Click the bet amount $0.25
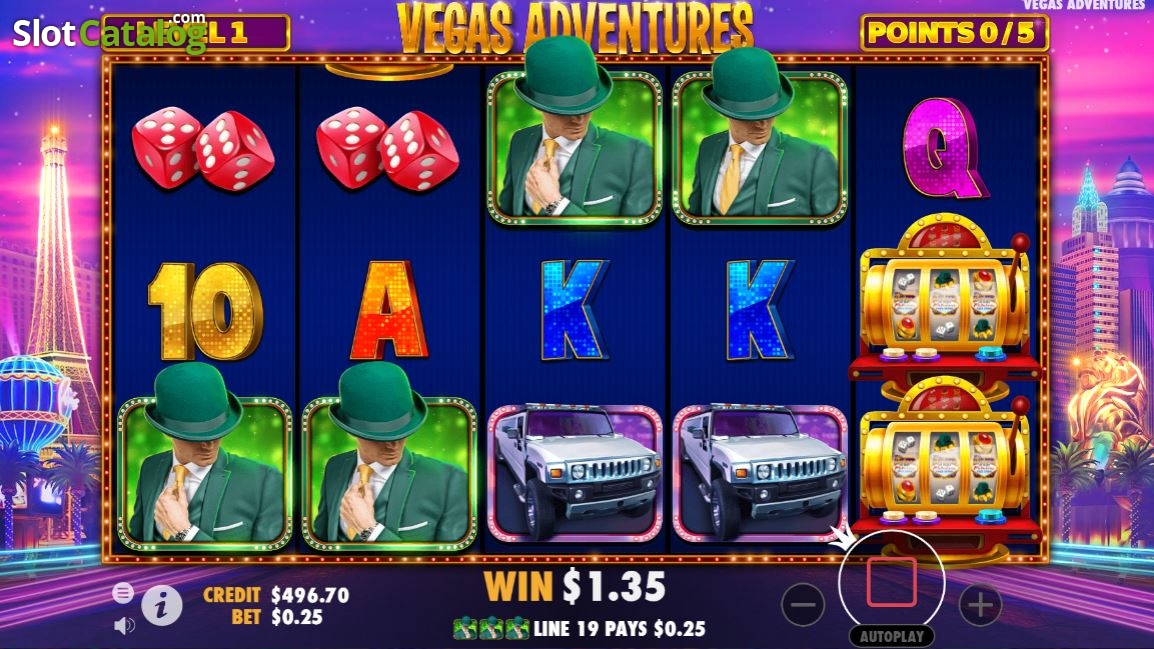 tap(297, 617)
